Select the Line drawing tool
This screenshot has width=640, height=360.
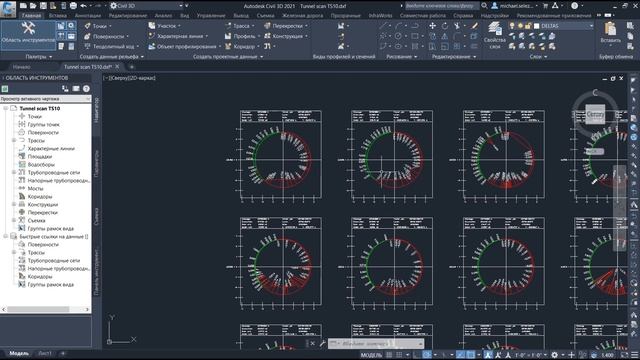pyautogui.click(x=383, y=26)
